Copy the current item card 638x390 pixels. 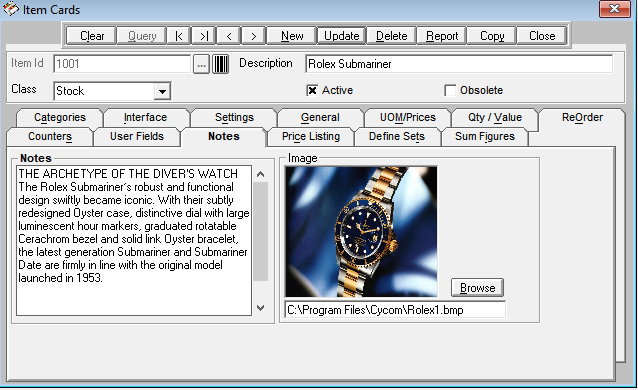coord(492,36)
